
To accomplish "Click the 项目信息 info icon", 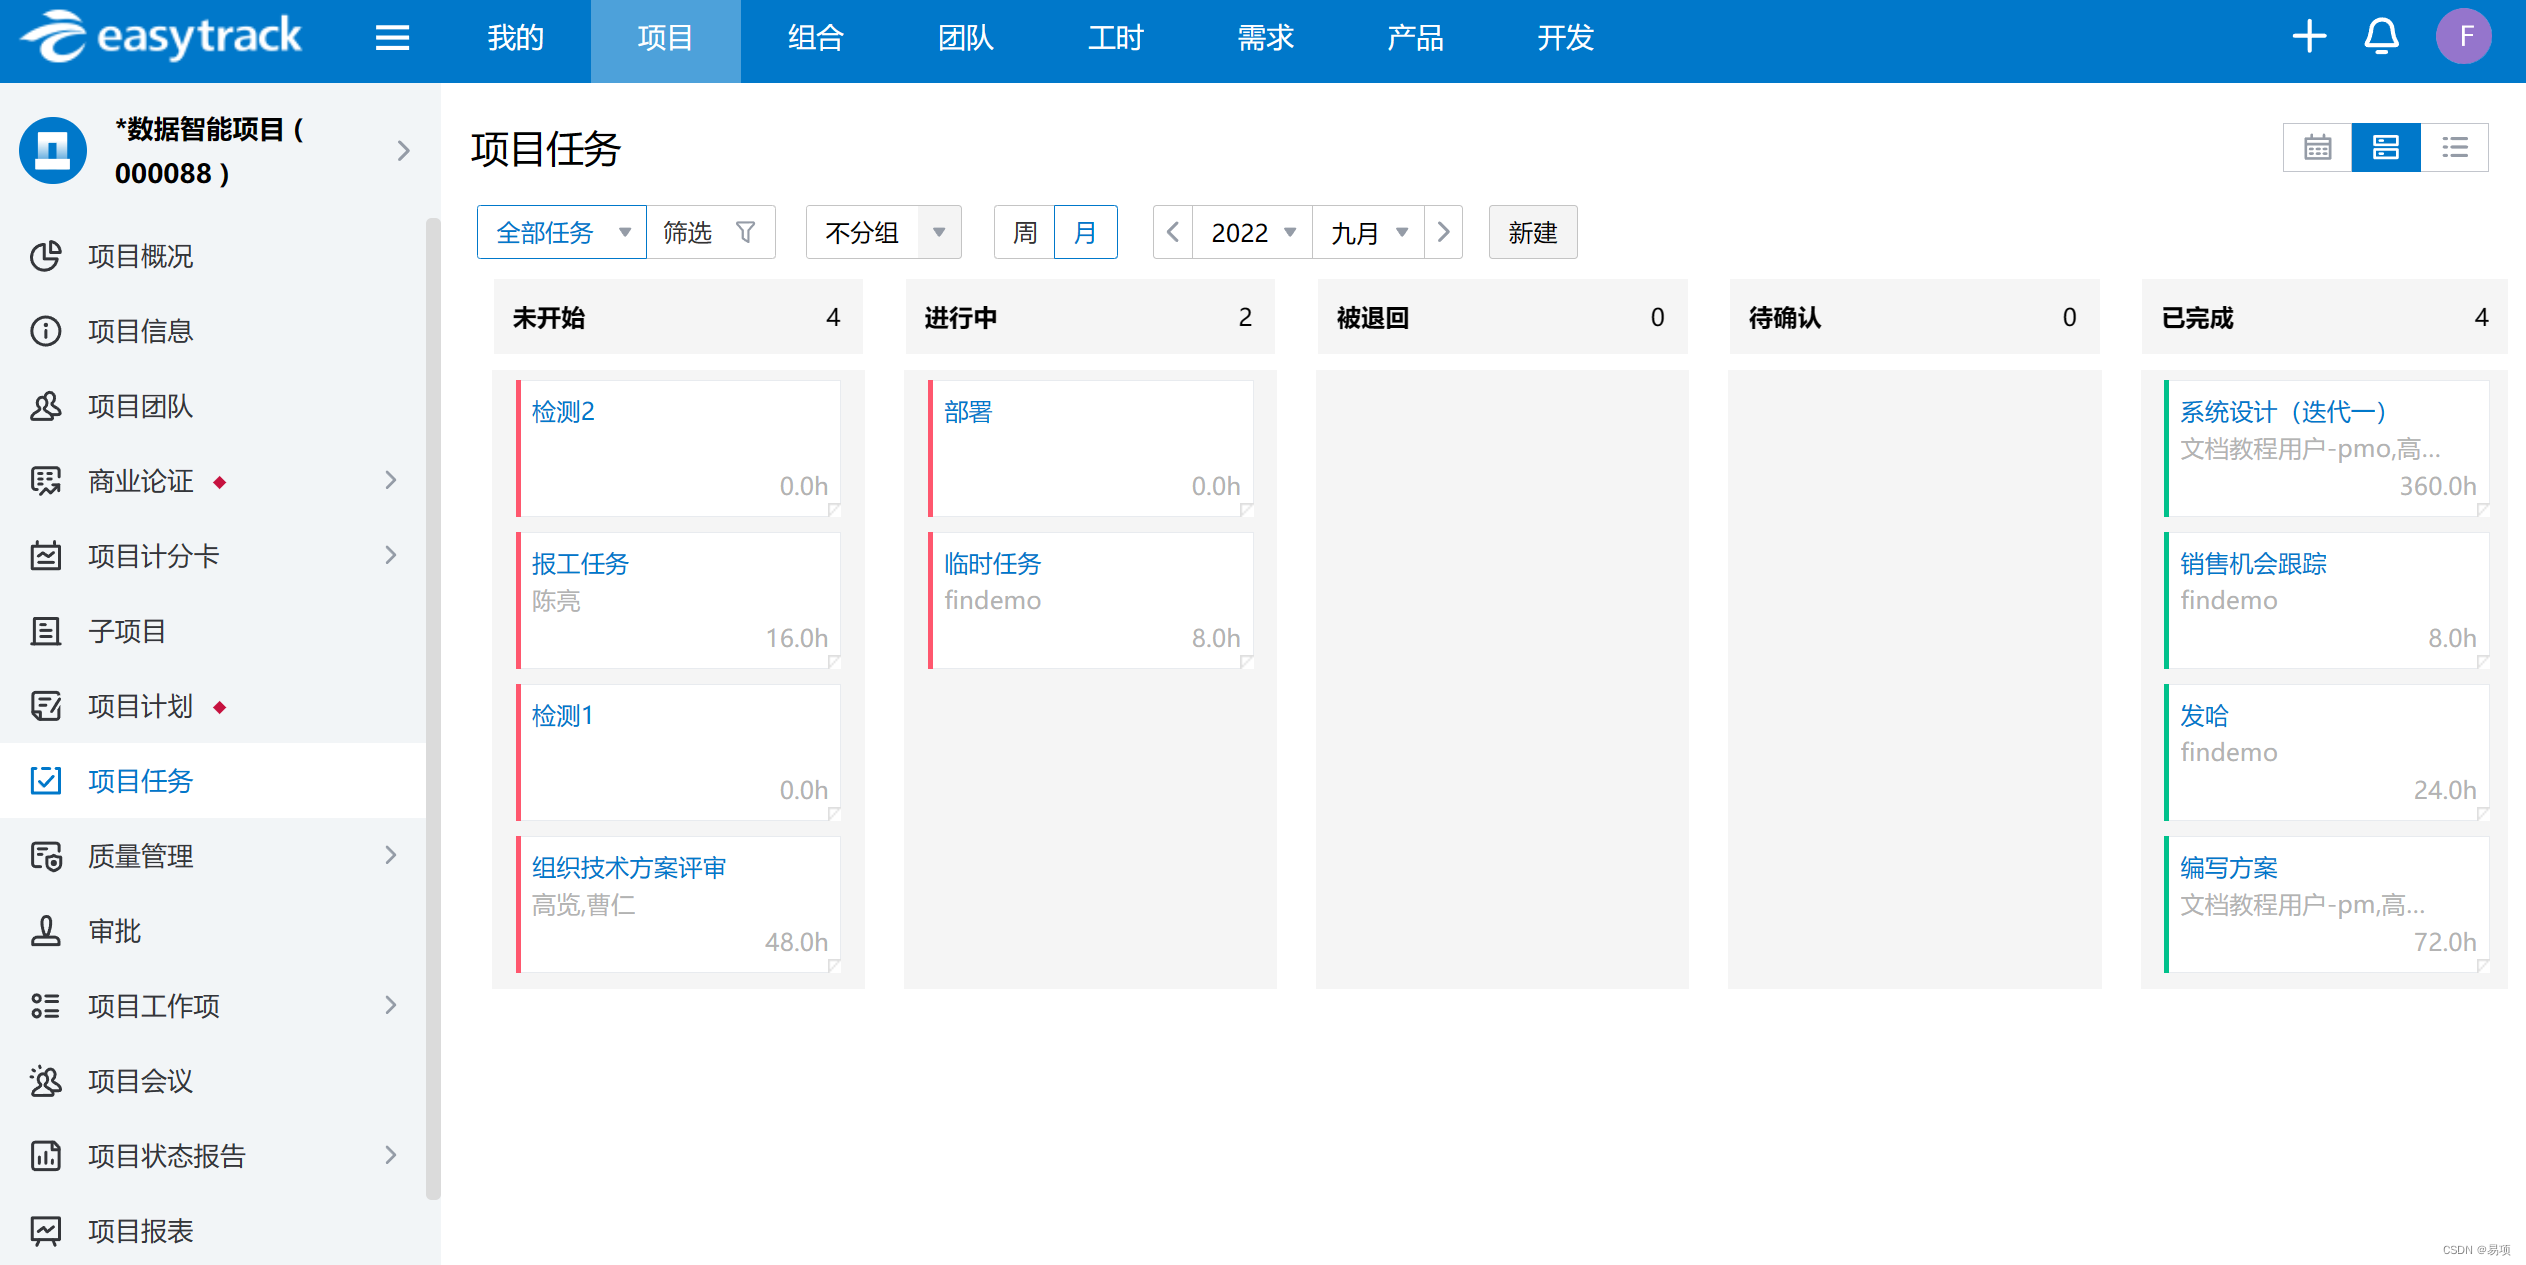I will 46,331.
